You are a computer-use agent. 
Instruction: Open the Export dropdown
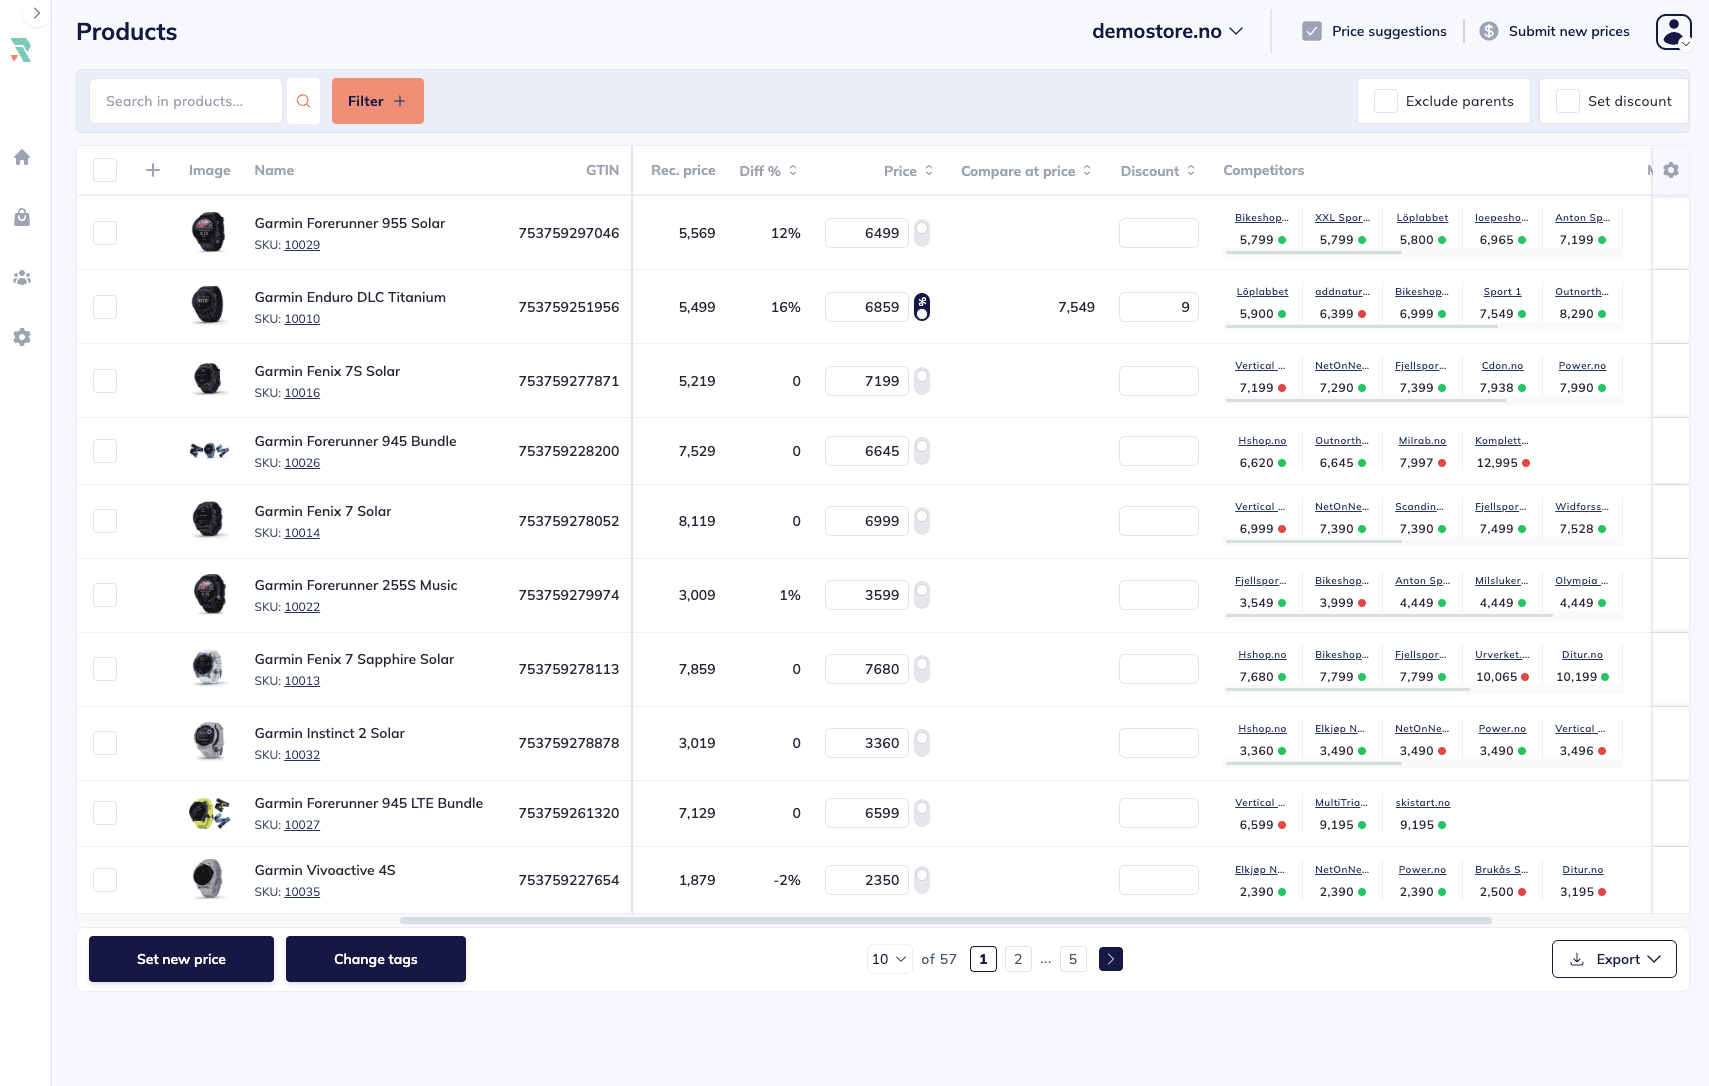(1614, 959)
